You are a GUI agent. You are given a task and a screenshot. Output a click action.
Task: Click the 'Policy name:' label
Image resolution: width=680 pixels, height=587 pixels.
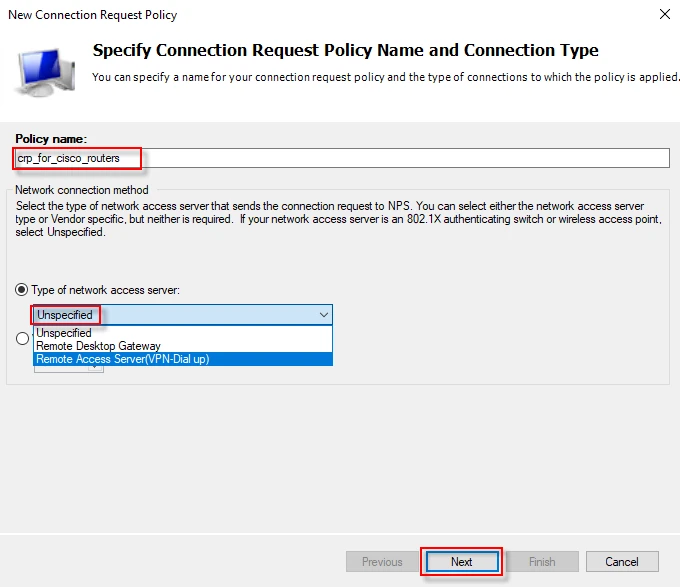(x=51, y=138)
